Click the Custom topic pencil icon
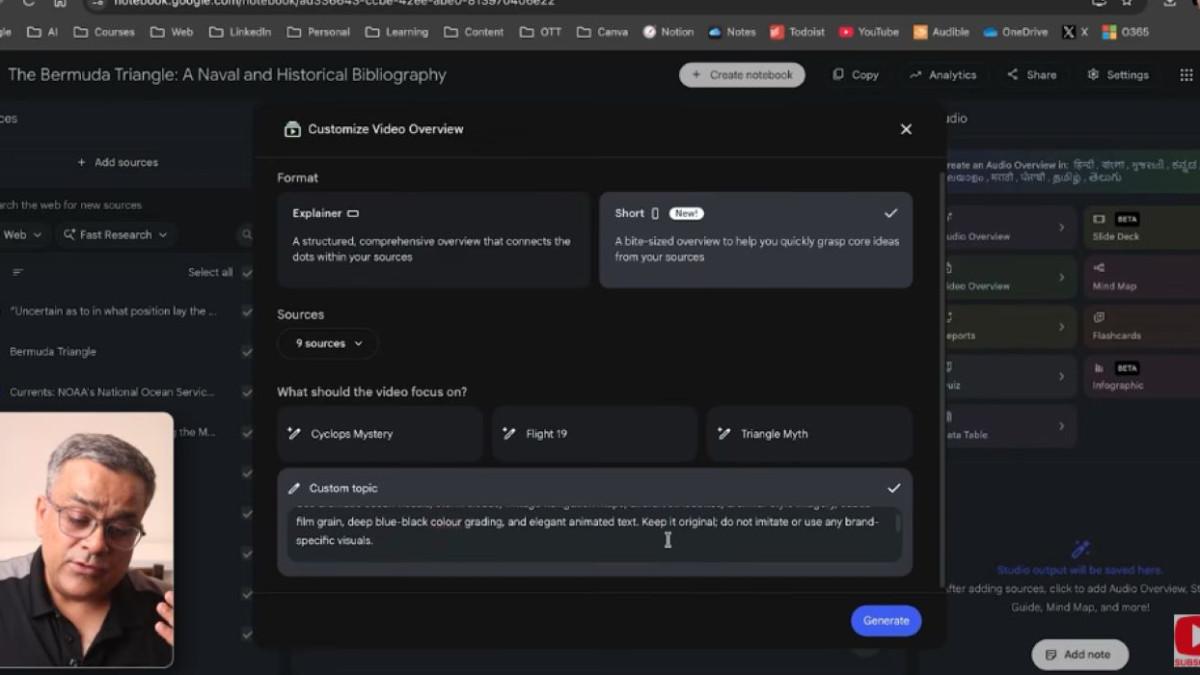Screen dimensions: 1200x675 (294, 488)
